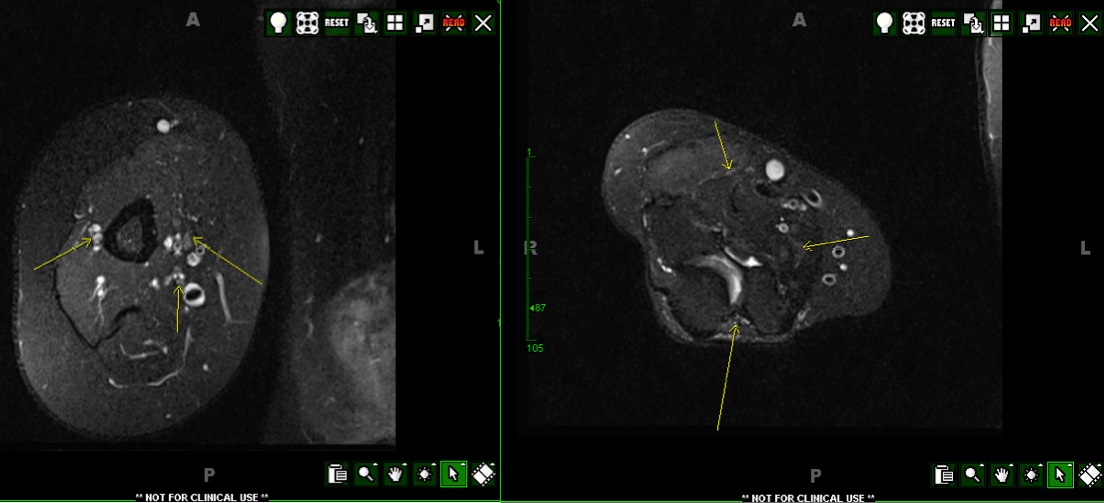Open the cine film tool in right viewport
Image resolution: width=1104 pixels, height=503 pixels.
click(1090, 474)
